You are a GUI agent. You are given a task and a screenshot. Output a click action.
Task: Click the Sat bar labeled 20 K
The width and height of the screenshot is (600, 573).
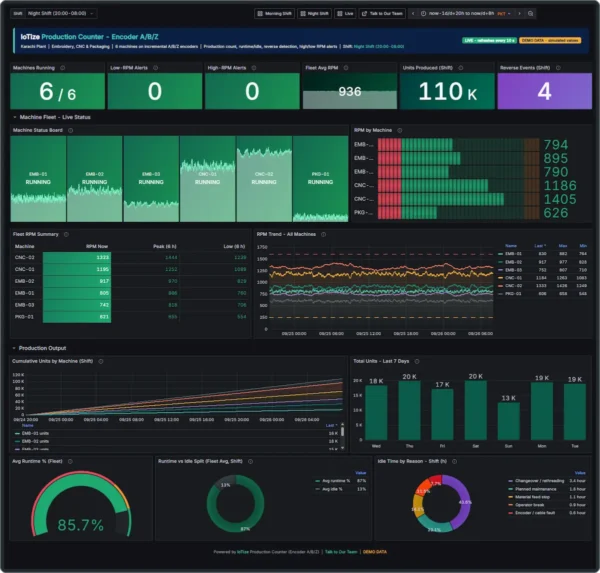pyautogui.click(x=476, y=410)
